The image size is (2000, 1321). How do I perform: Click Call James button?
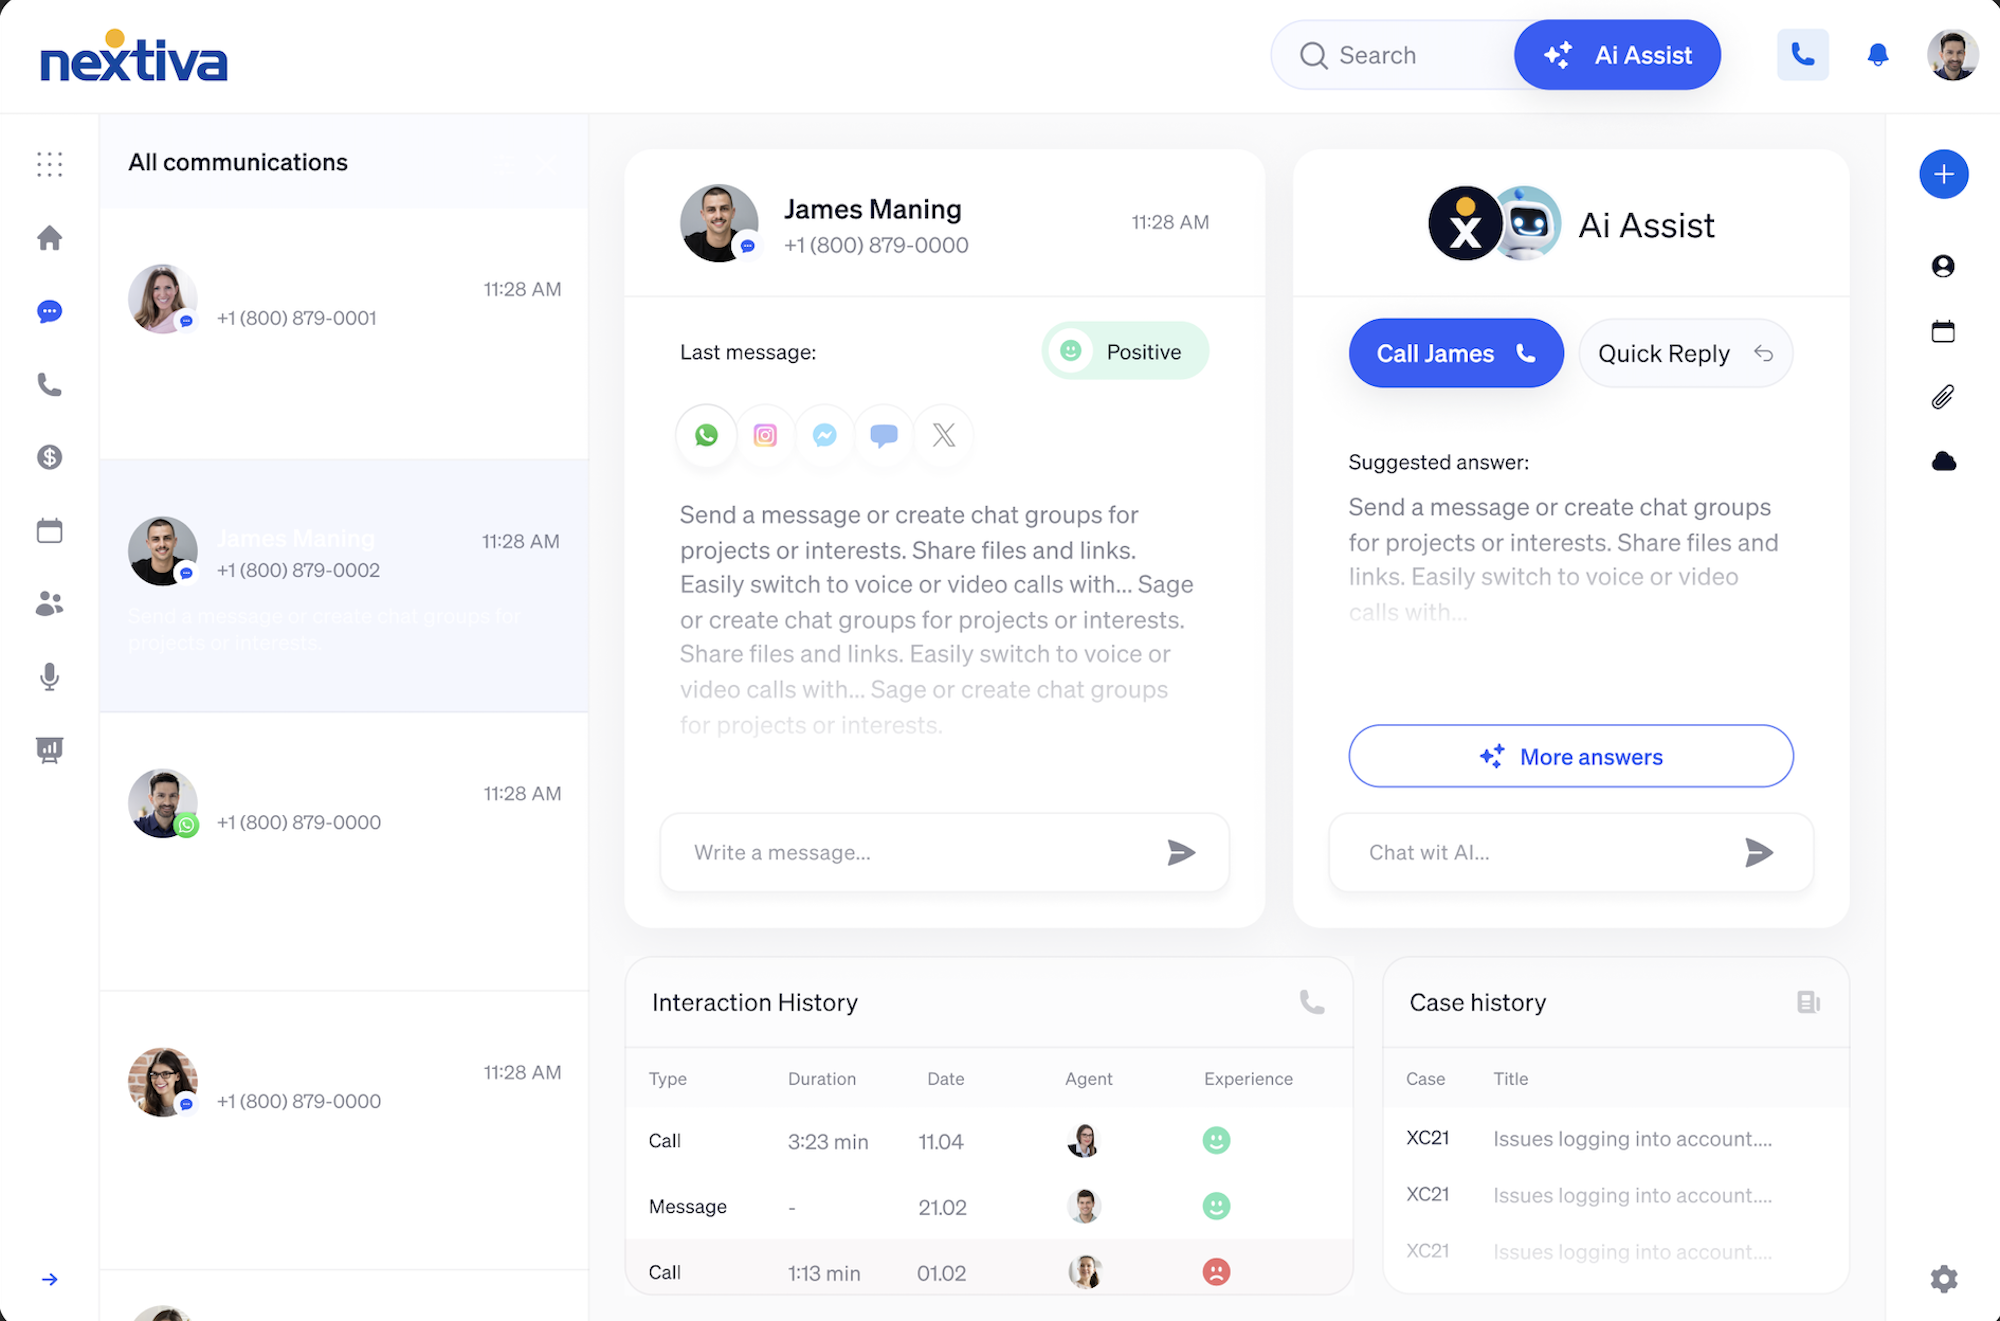coord(1455,353)
